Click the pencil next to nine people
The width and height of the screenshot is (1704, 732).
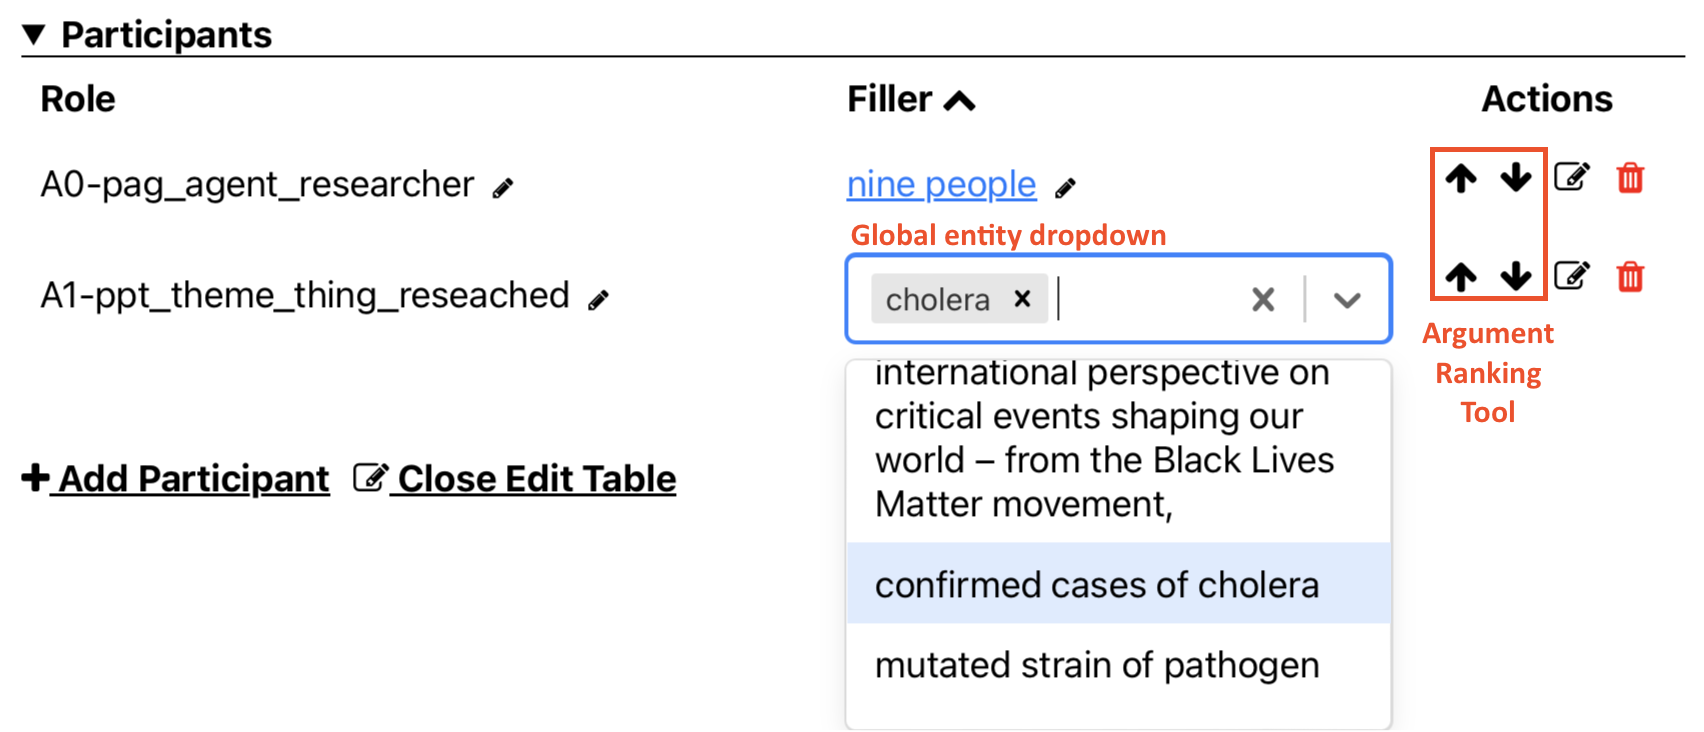[x=1066, y=188]
